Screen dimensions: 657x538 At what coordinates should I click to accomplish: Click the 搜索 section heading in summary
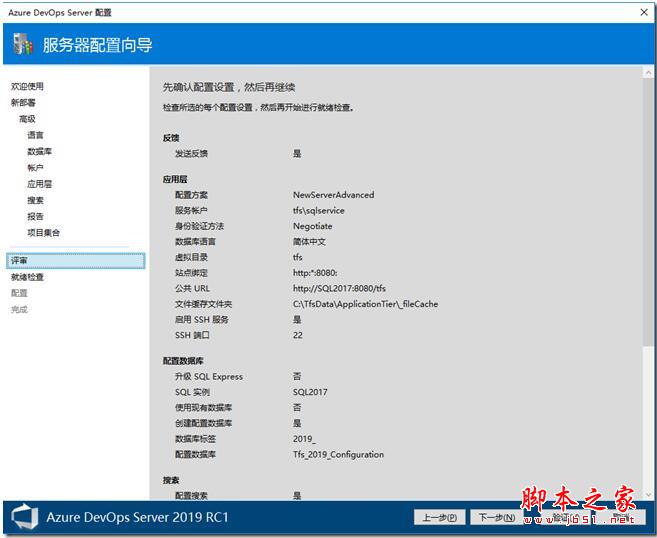pyautogui.click(x=171, y=480)
